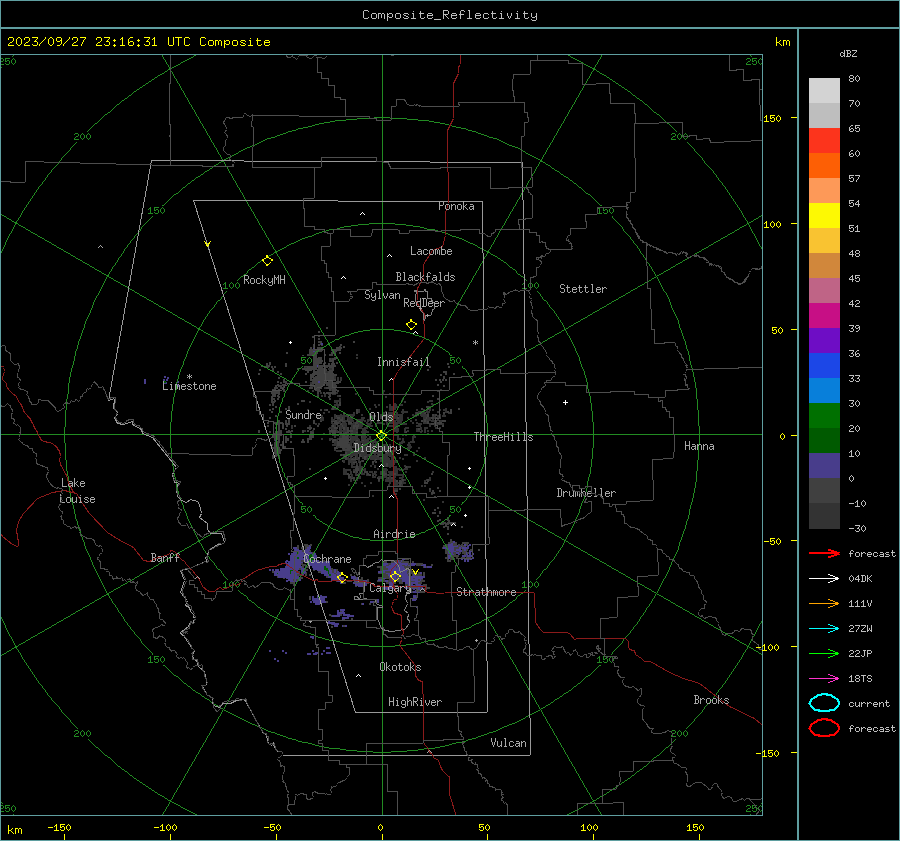Viewport: 900px width, 841px height.
Task: Click the cyan current ellipse in legend
Action: pos(824,703)
